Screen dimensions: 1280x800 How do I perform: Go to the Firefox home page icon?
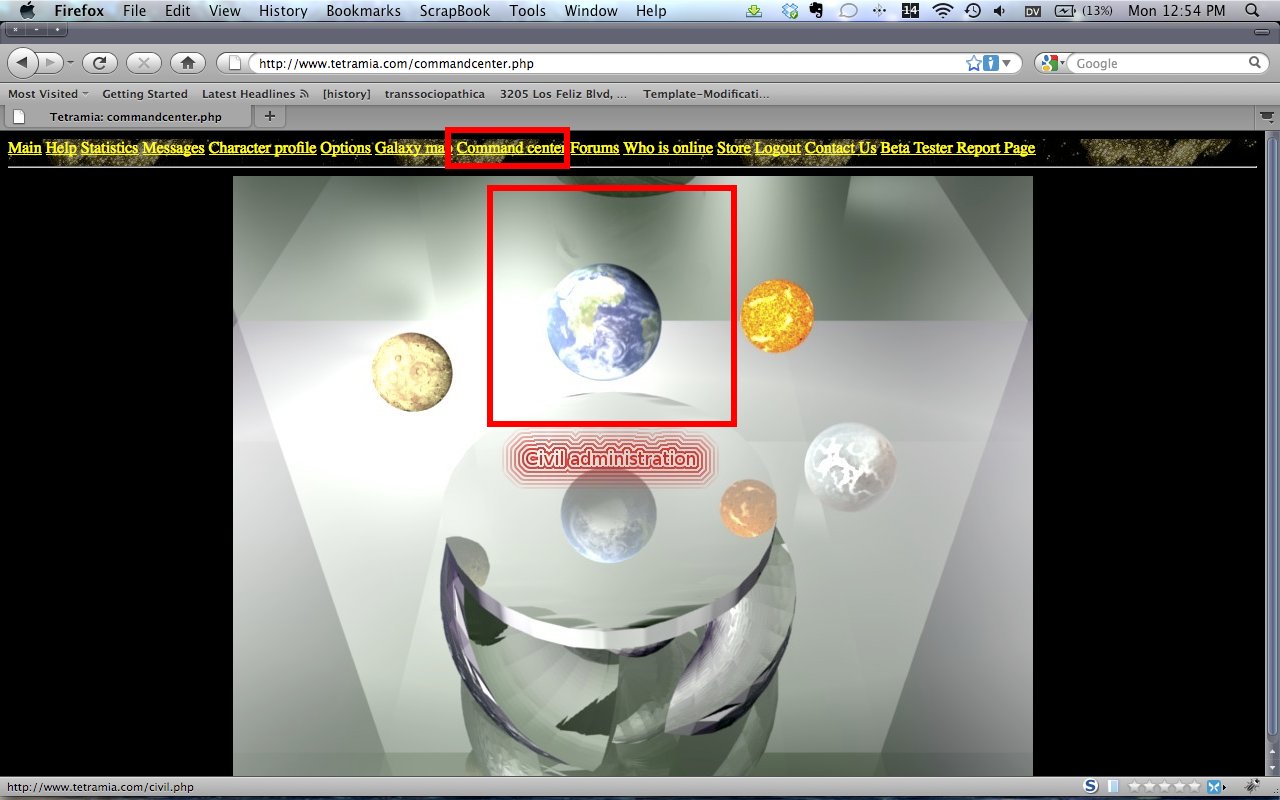(187, 63)
